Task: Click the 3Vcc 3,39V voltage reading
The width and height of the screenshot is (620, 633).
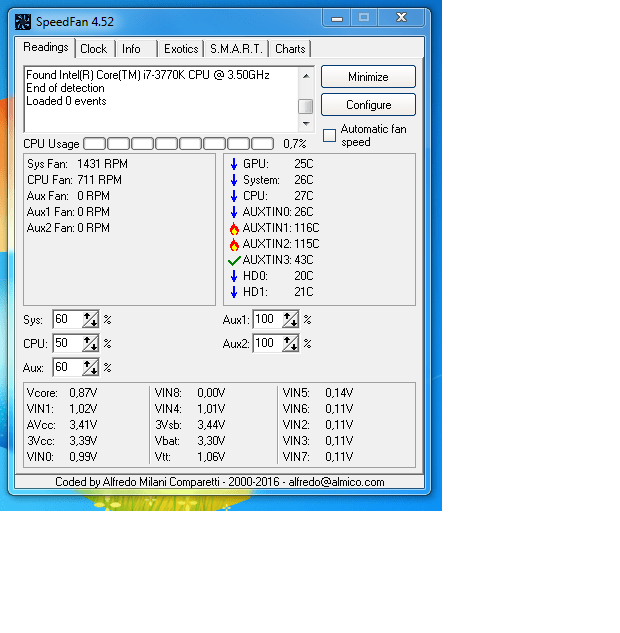Action: click(x=62, y=441)
